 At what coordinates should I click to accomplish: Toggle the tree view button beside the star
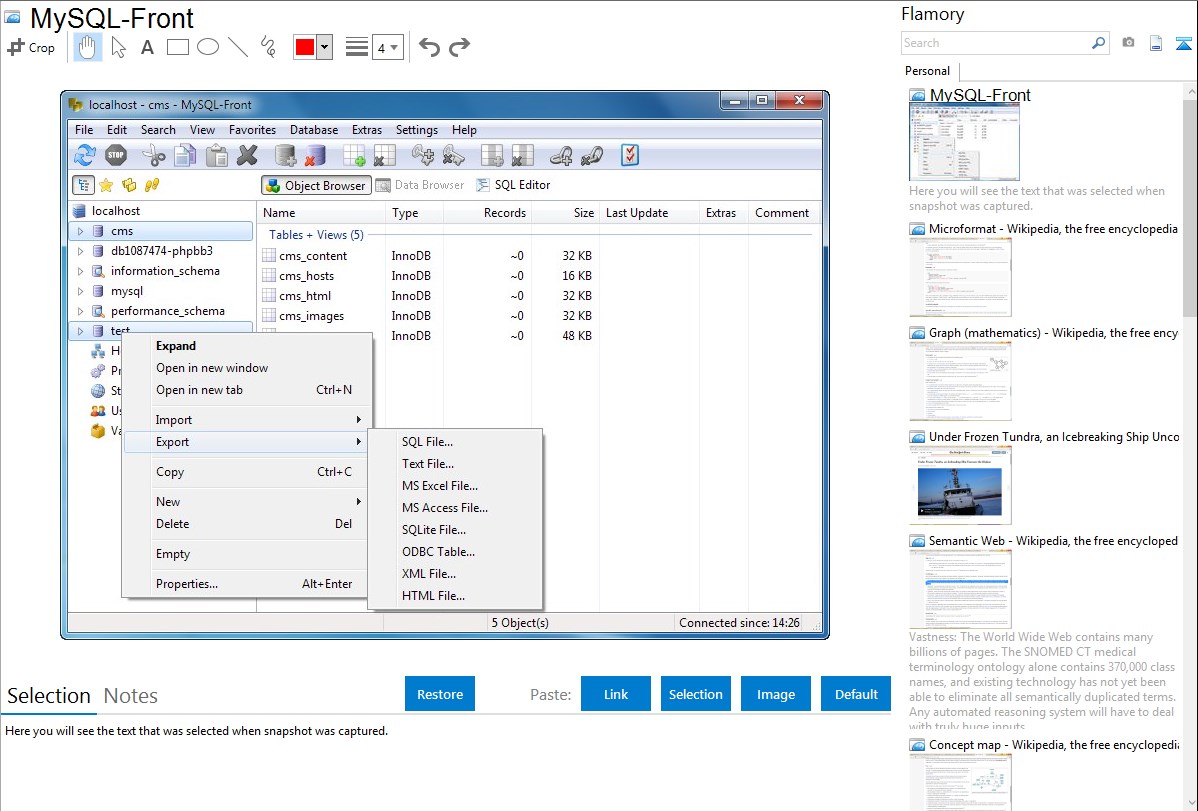[83, 185]
